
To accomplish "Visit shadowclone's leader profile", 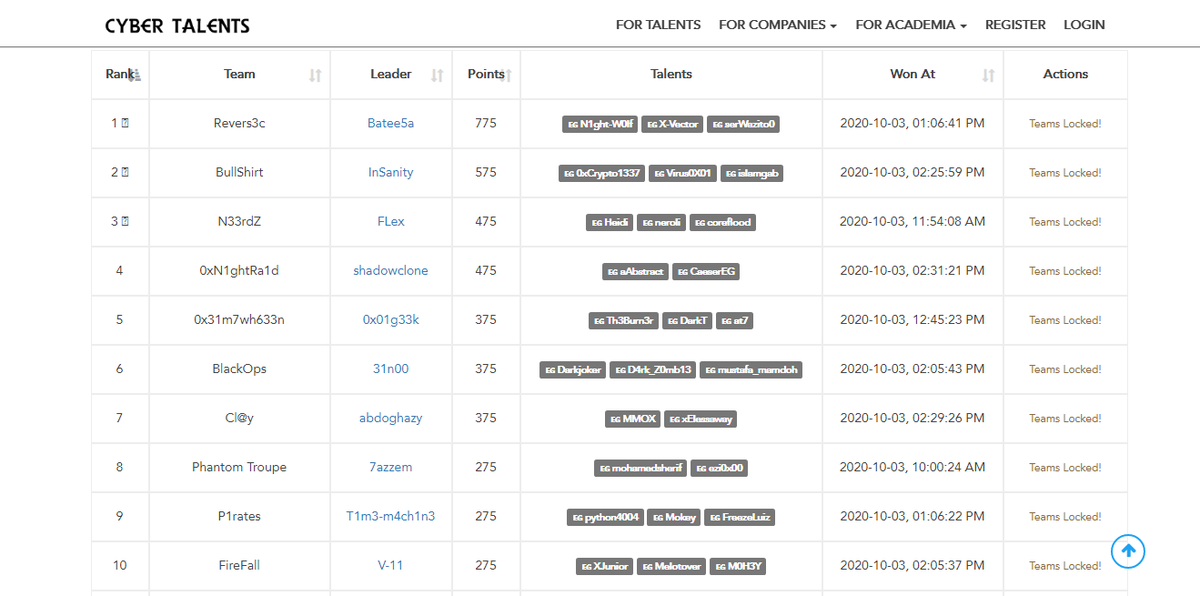I will (x=390, y=270).
